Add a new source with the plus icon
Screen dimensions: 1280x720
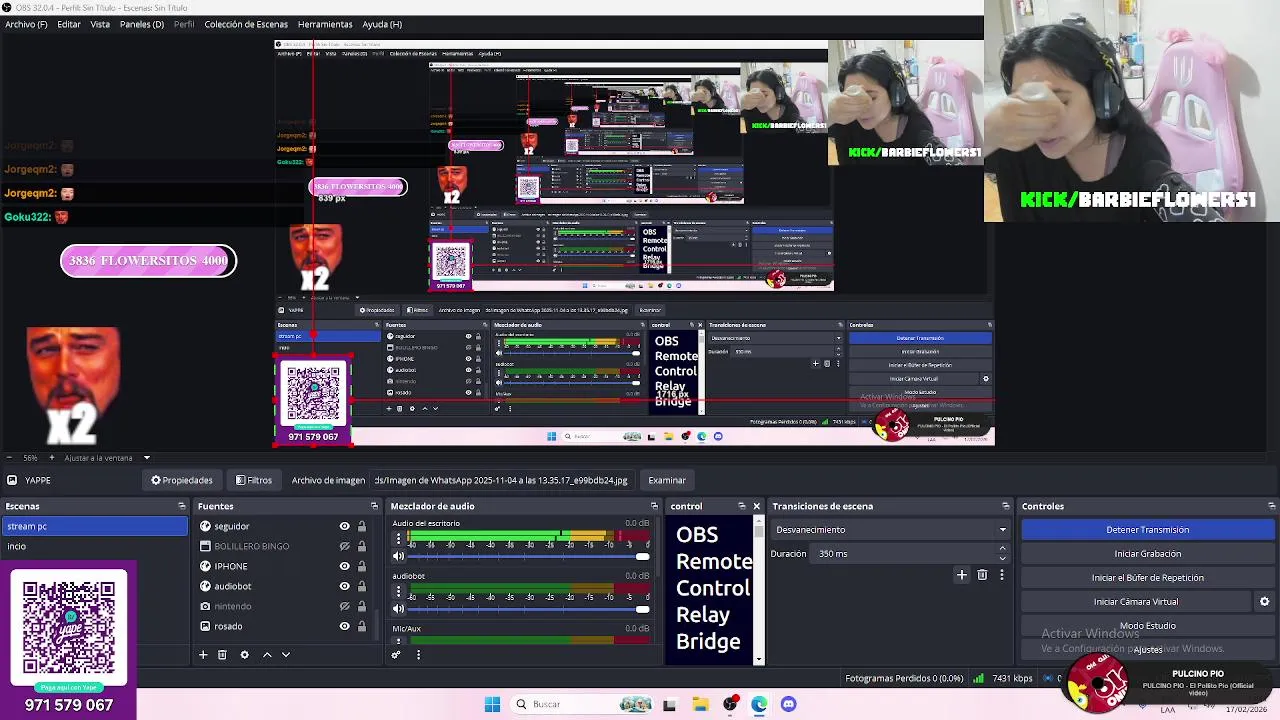(203, 655)
